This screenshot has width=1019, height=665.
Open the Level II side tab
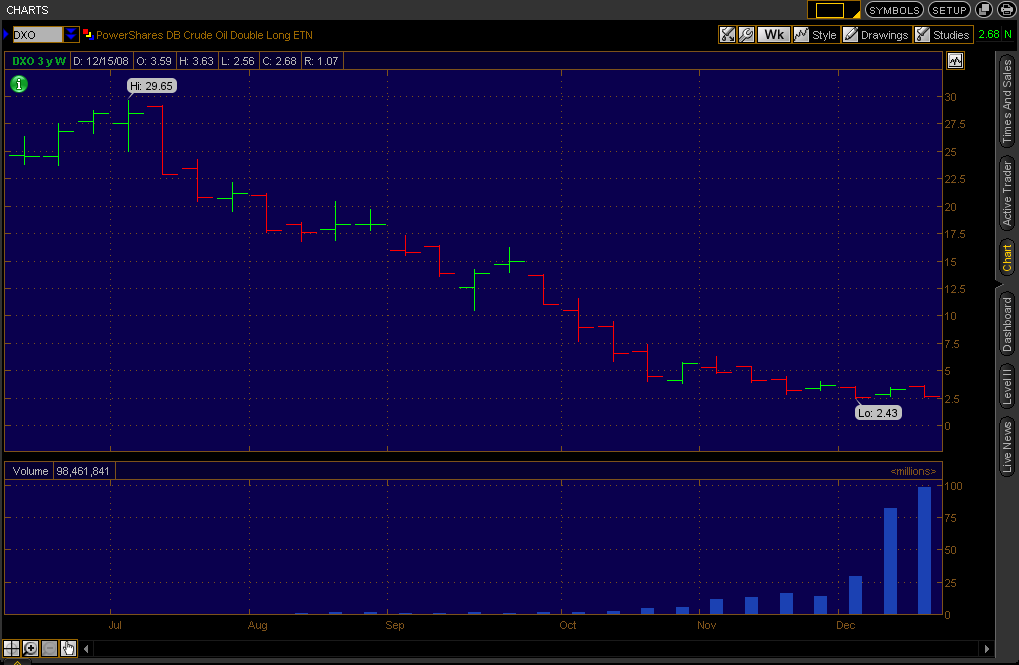click(1007, 386)
